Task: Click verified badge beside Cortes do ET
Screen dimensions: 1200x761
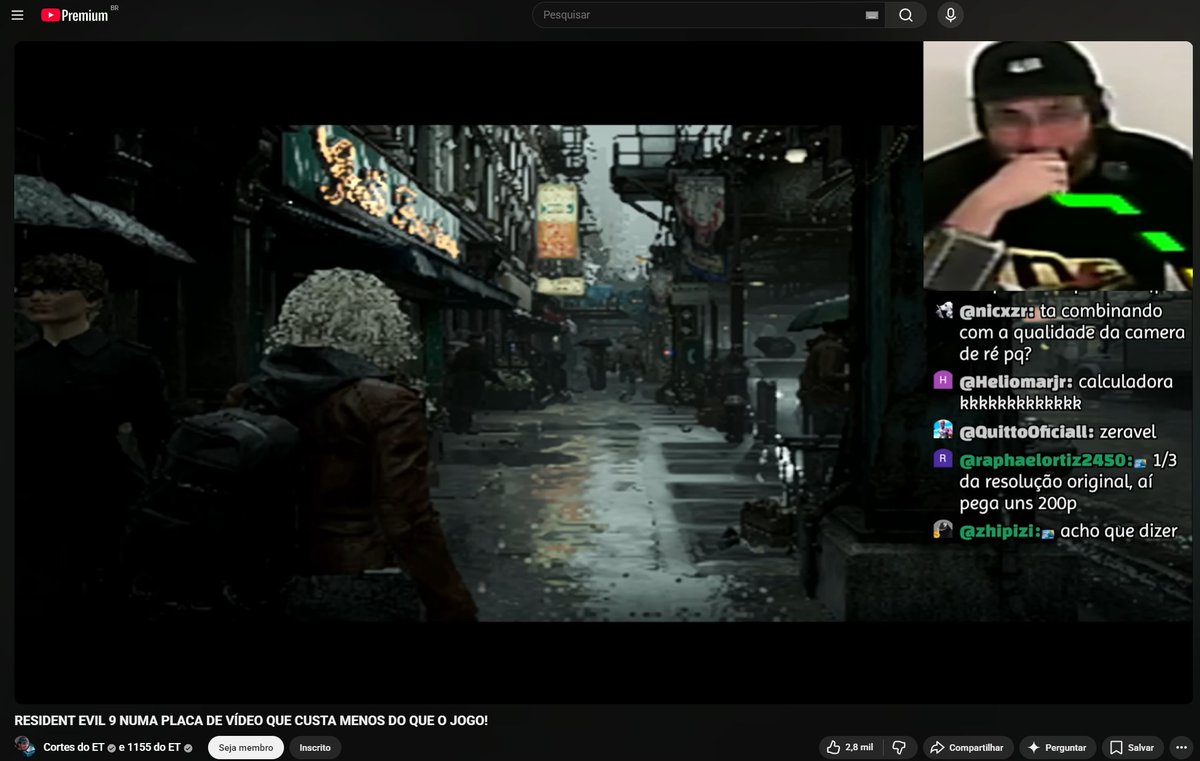Action: click(111, 748)
